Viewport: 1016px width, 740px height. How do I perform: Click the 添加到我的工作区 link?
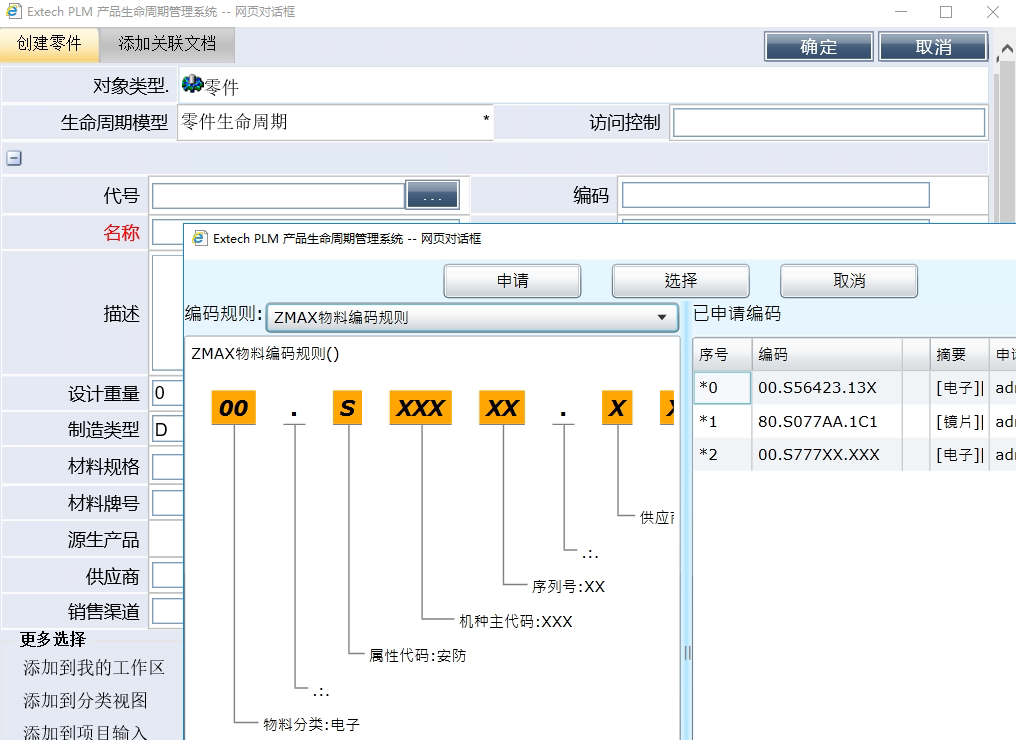coord(94,668)
